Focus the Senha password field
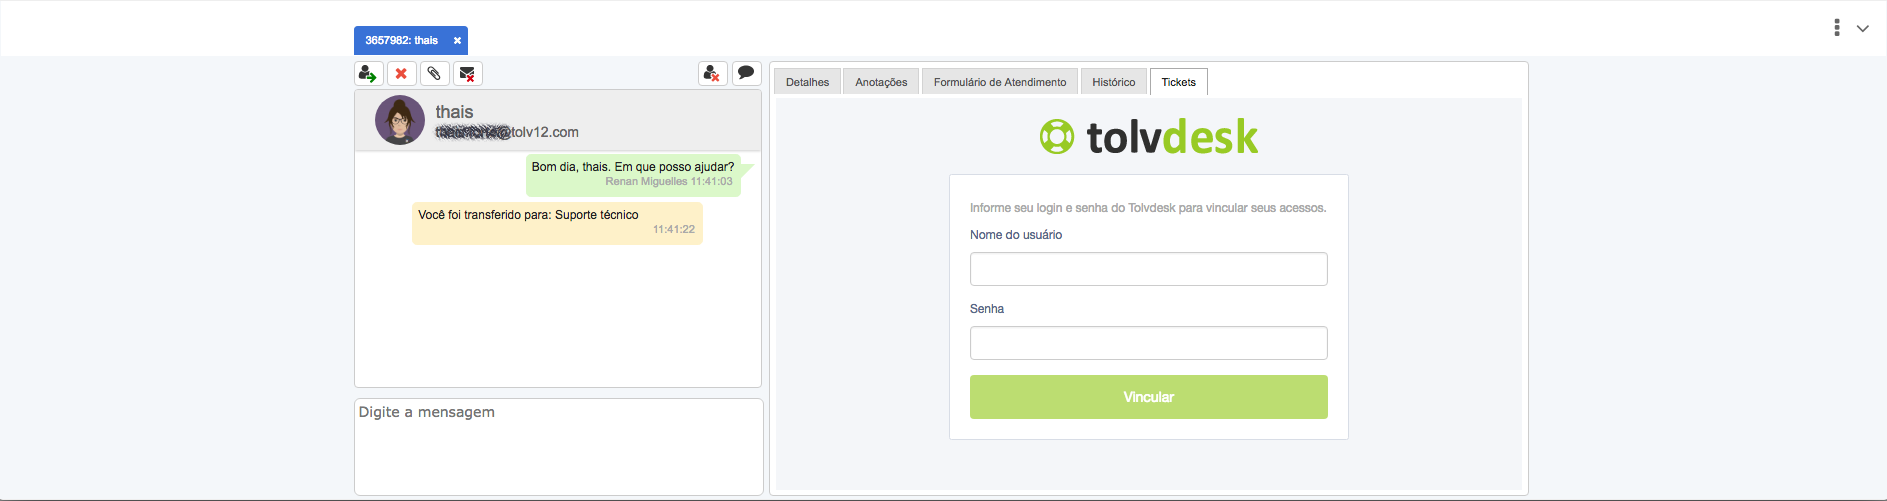The image size is (1887, 501). [x=1148, y=343]
